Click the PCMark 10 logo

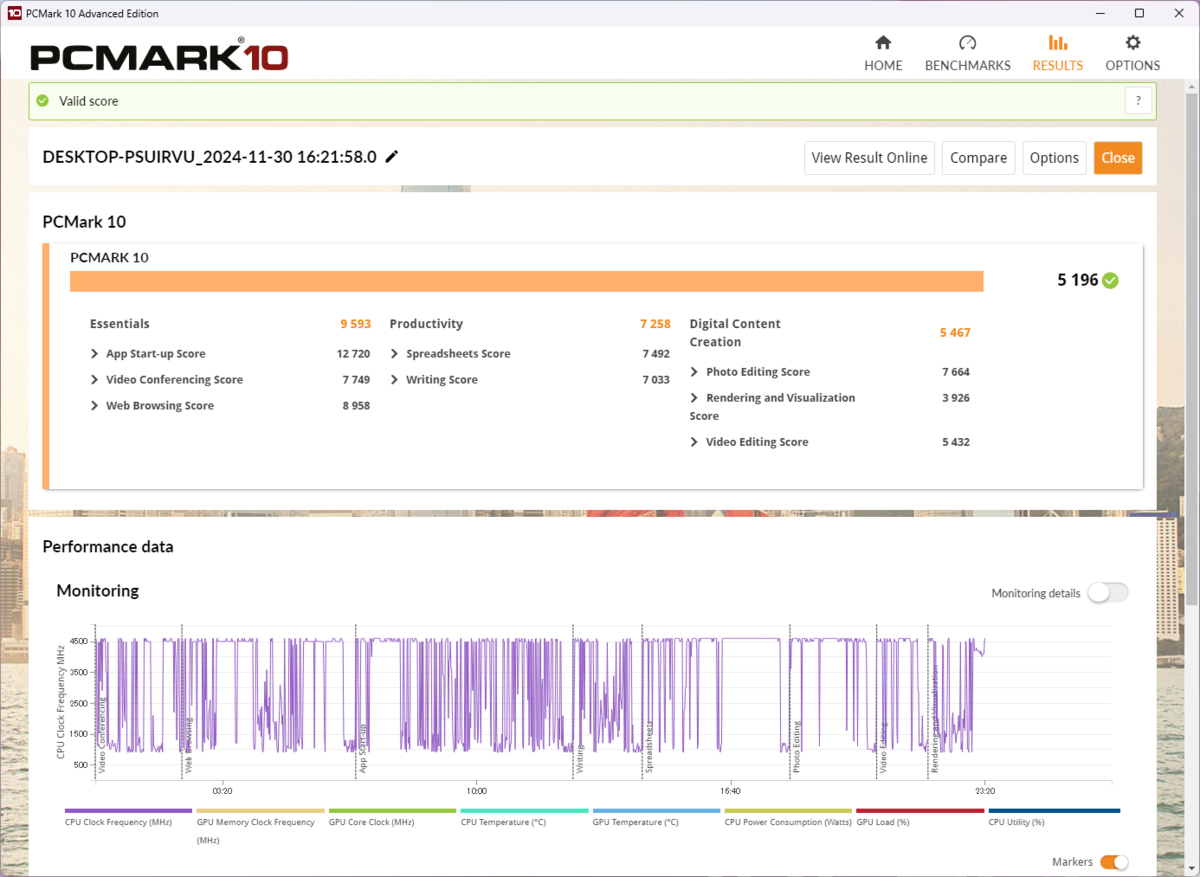click(x=159, y=55)
